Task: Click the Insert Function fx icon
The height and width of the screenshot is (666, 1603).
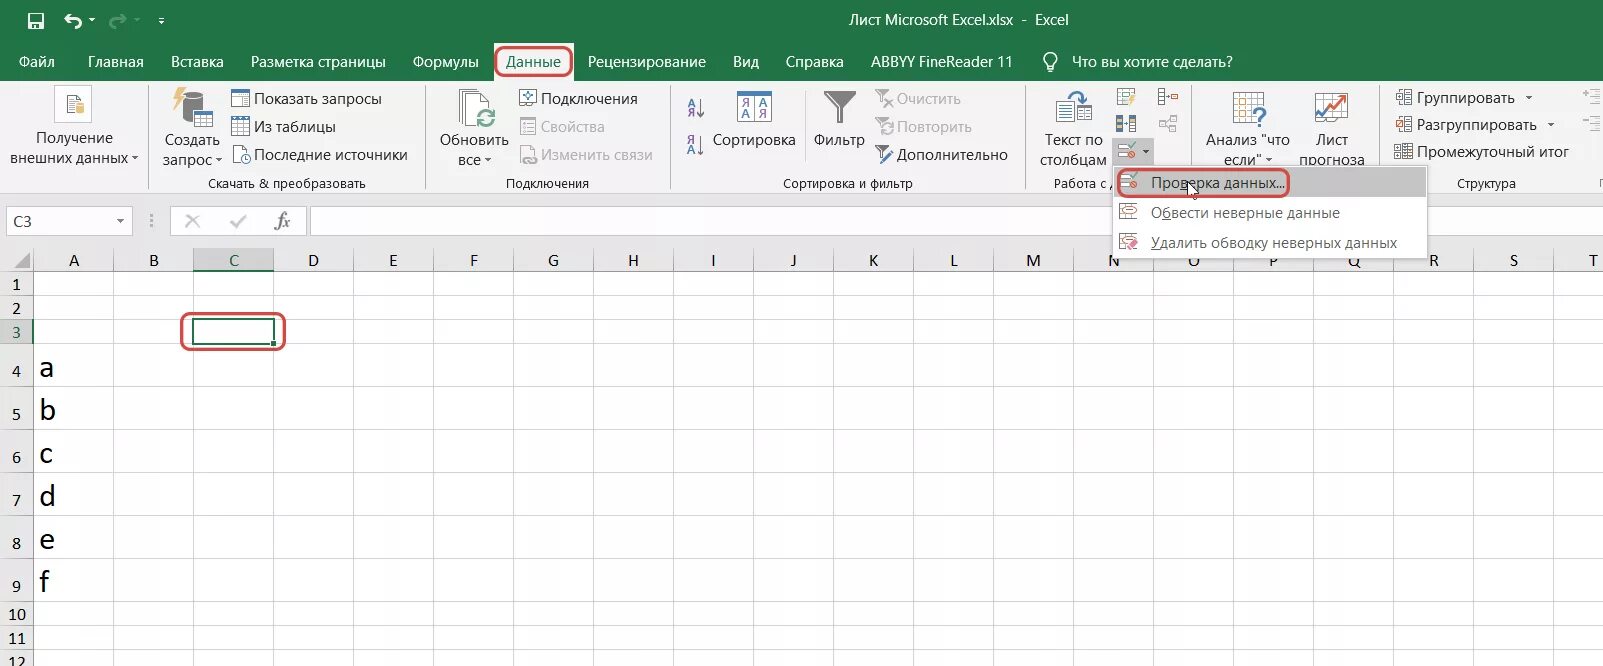Action: [283, 221]
